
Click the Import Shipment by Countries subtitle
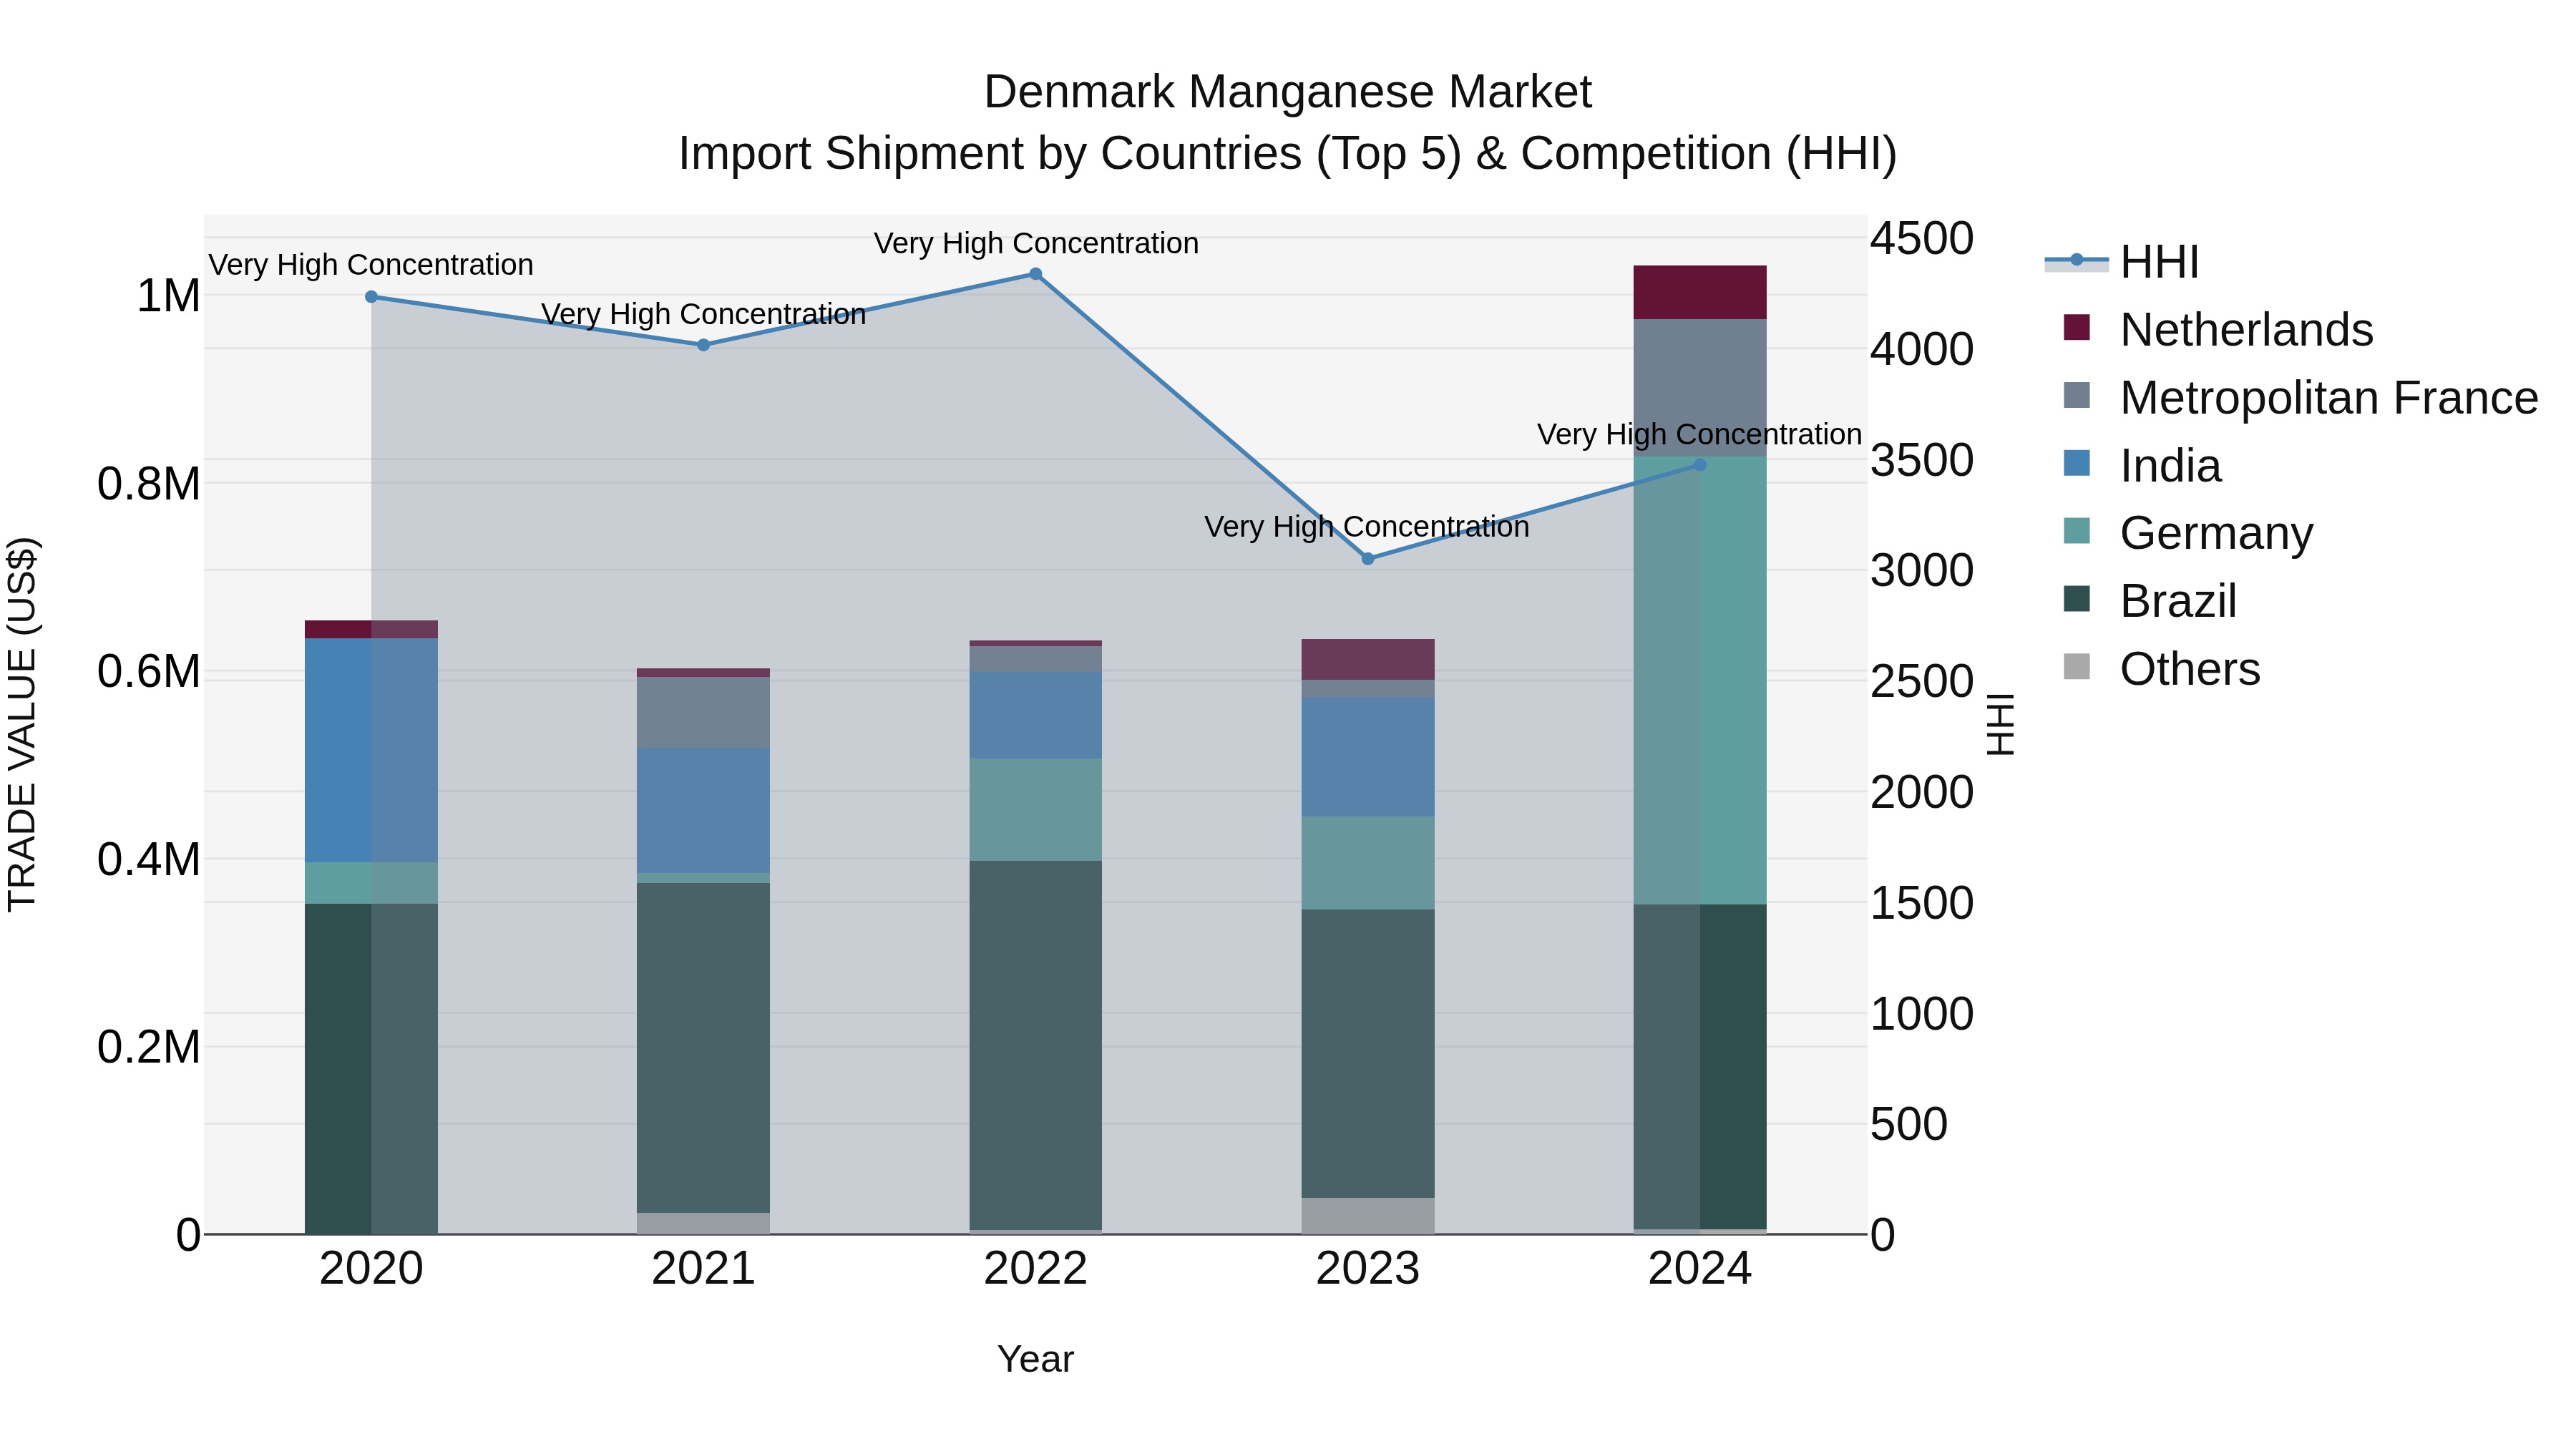(x=1288, y=154)
